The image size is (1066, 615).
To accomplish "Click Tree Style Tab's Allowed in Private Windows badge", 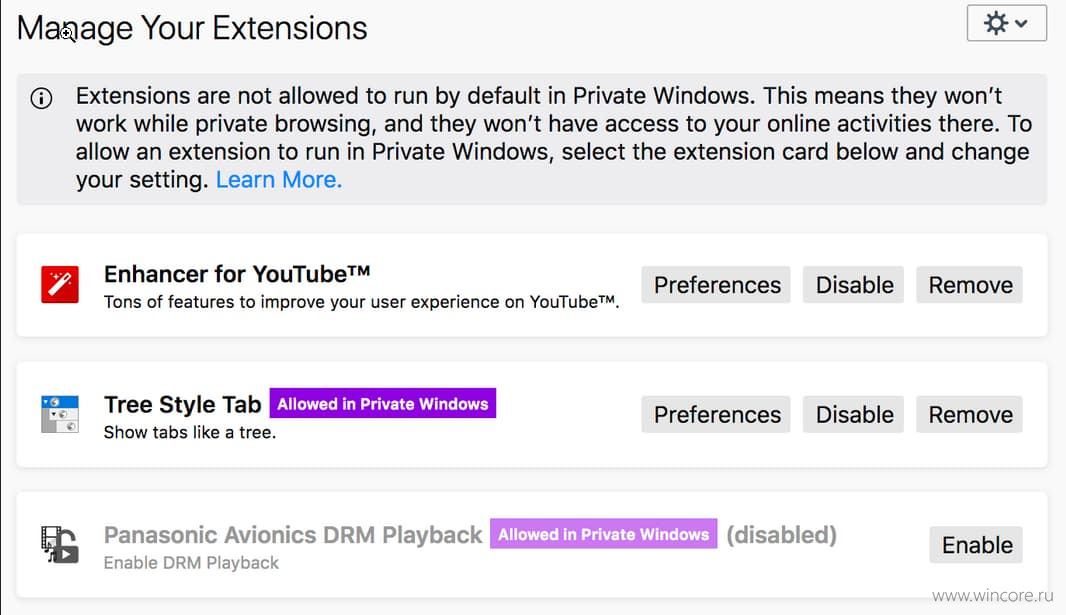I will tap(383, 404).
